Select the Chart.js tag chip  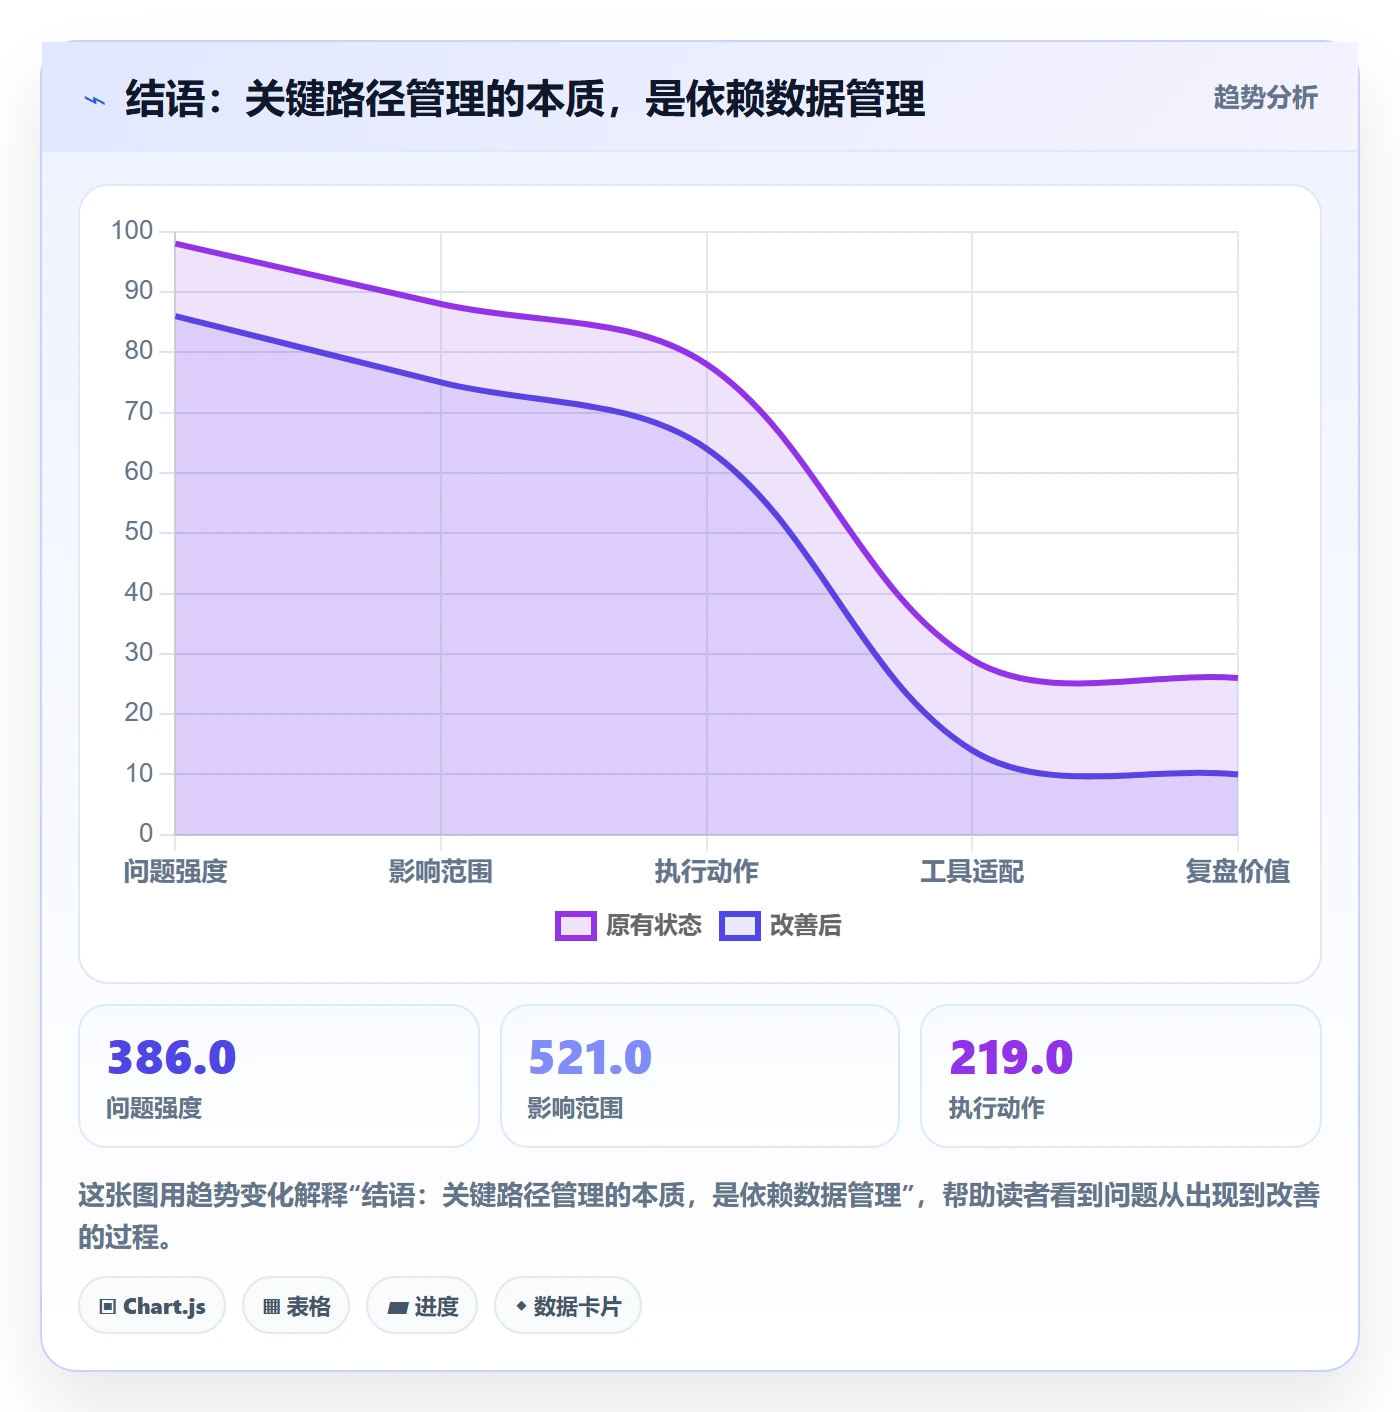click(152, 1306)
